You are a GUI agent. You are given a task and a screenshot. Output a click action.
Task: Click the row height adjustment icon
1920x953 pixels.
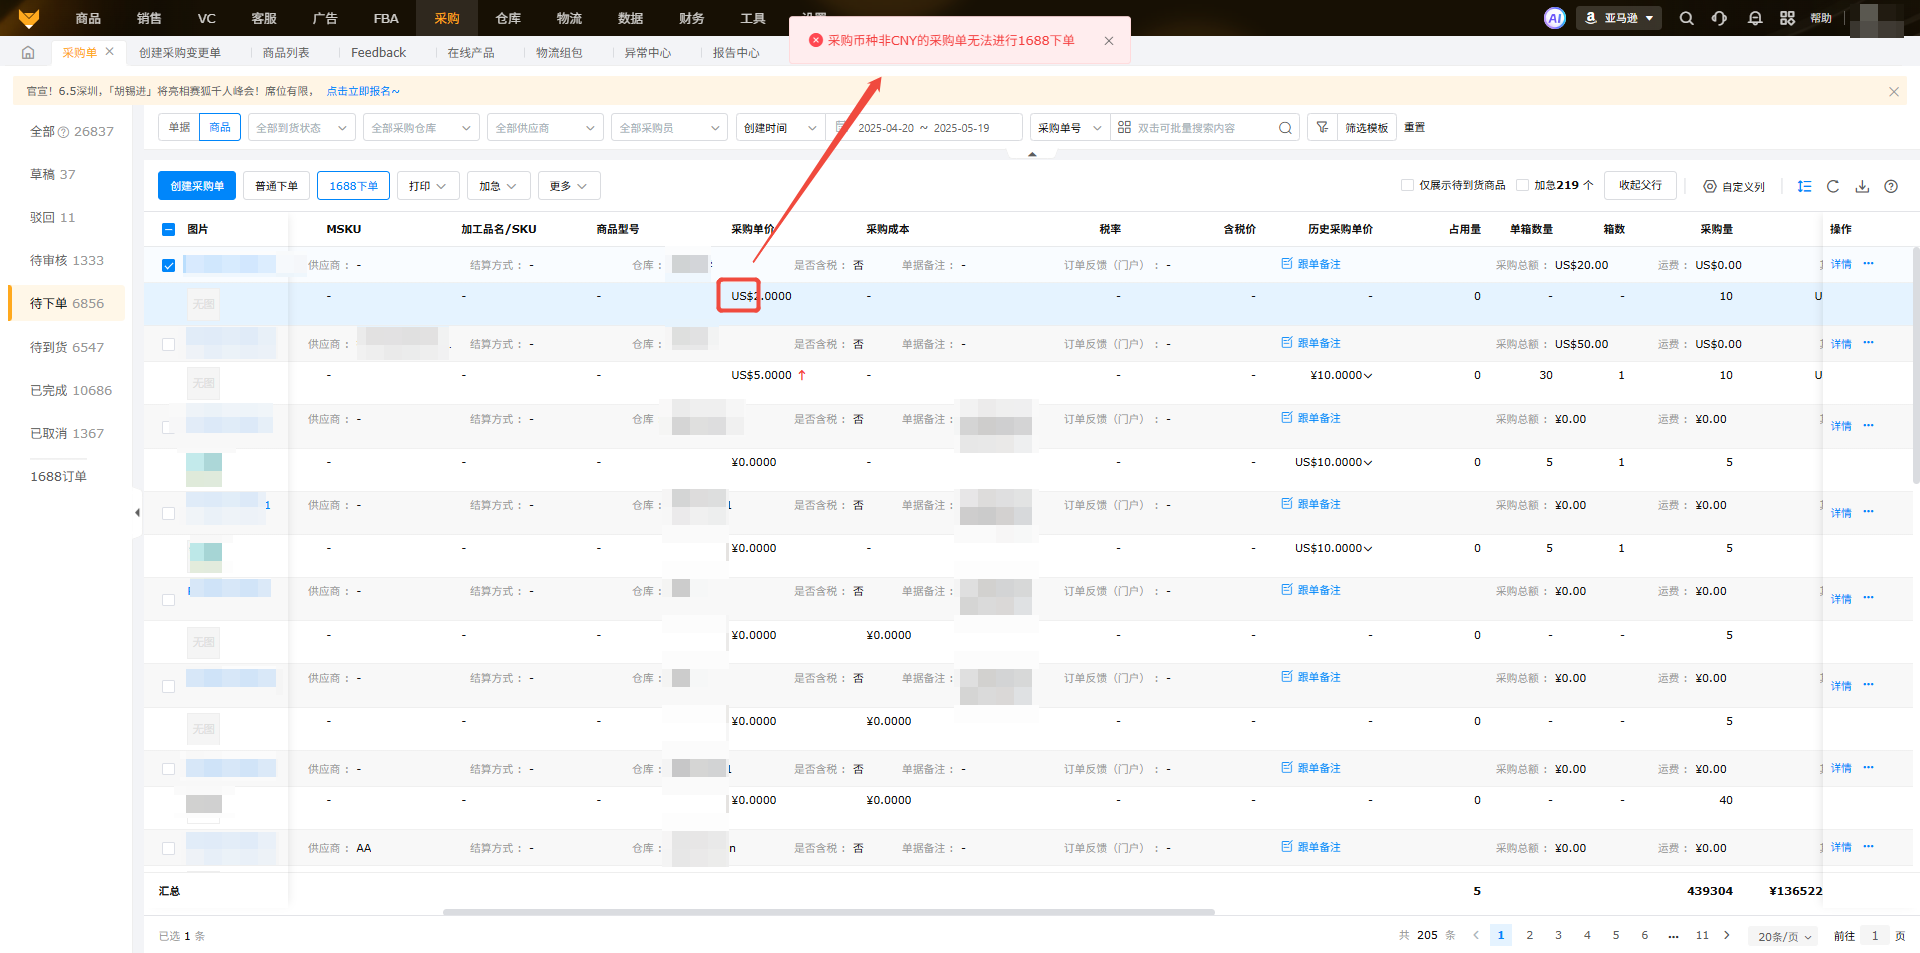click(1804, 186)
